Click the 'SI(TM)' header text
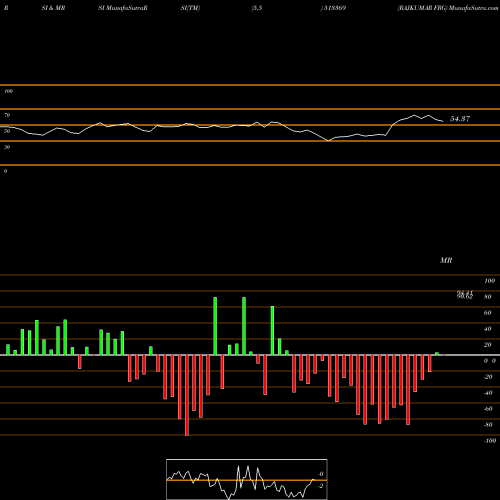This screenshot has height=500, width=500. coord(190,8)
